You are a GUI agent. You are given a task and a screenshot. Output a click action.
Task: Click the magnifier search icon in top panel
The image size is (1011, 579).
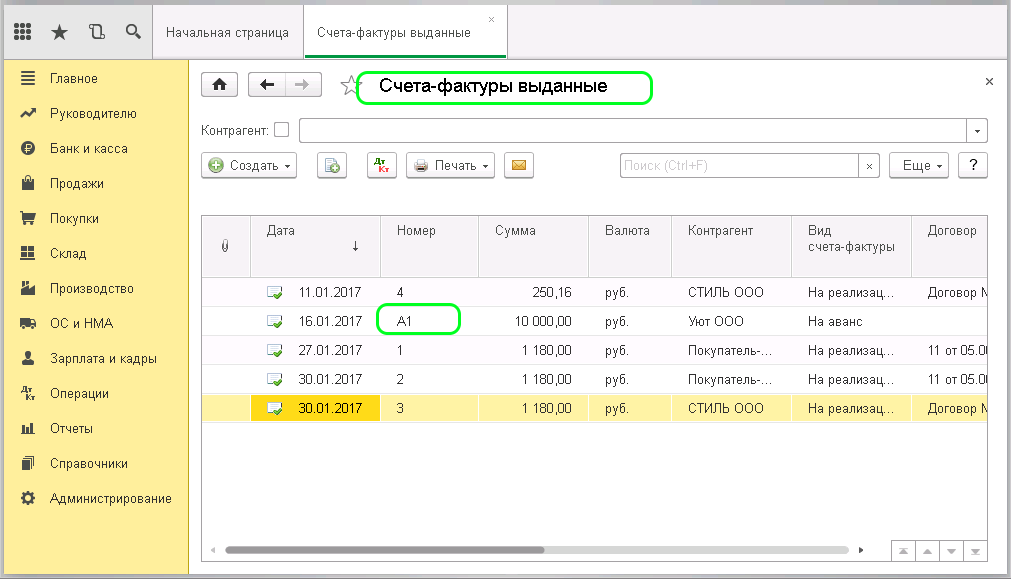(132, 32)
